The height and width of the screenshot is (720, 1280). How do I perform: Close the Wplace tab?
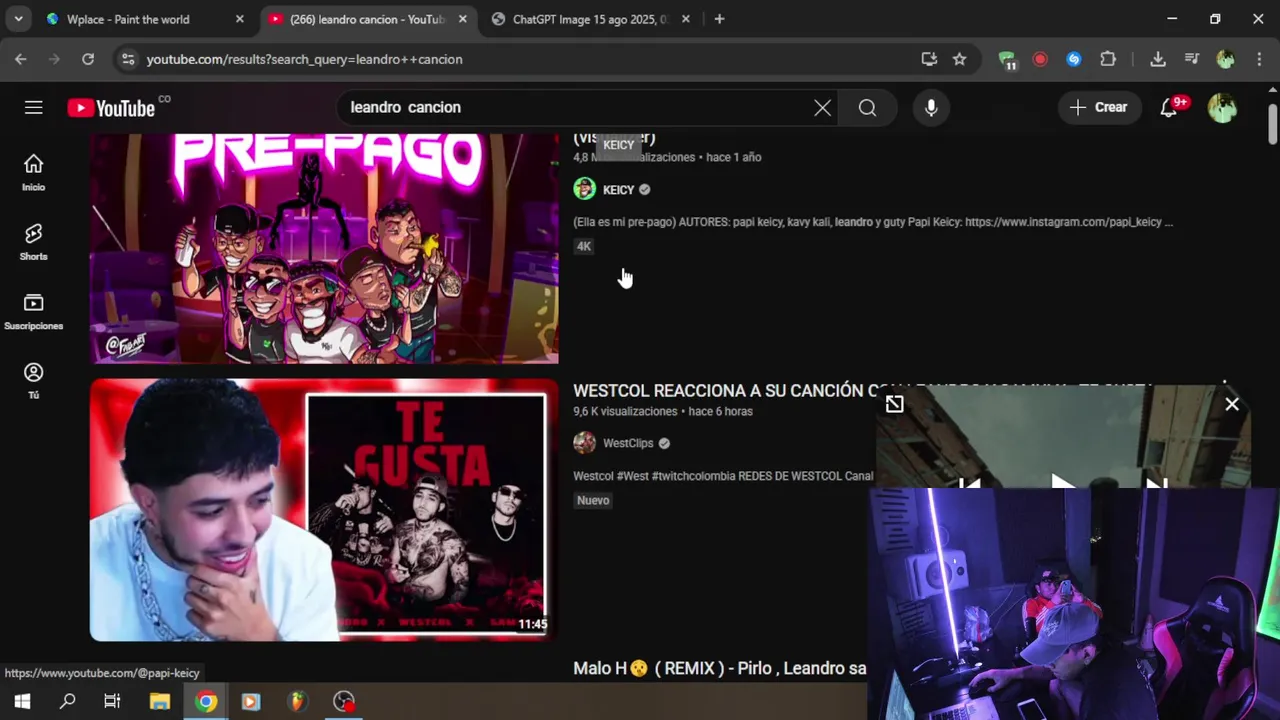point(239,19)
